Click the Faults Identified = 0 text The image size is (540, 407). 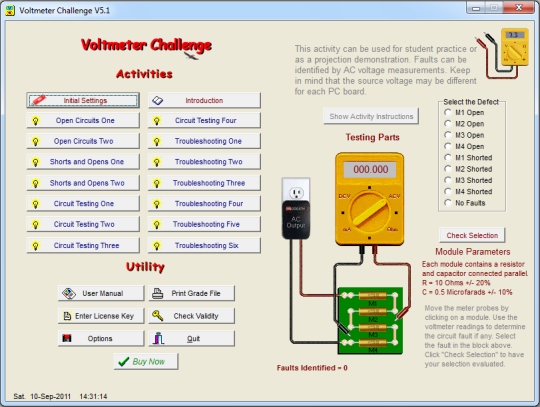point(312,368)
